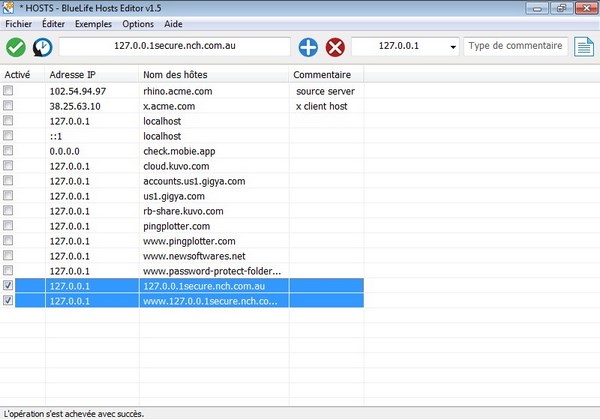Click the blue plus add entry icon

(x=308, y=47)
